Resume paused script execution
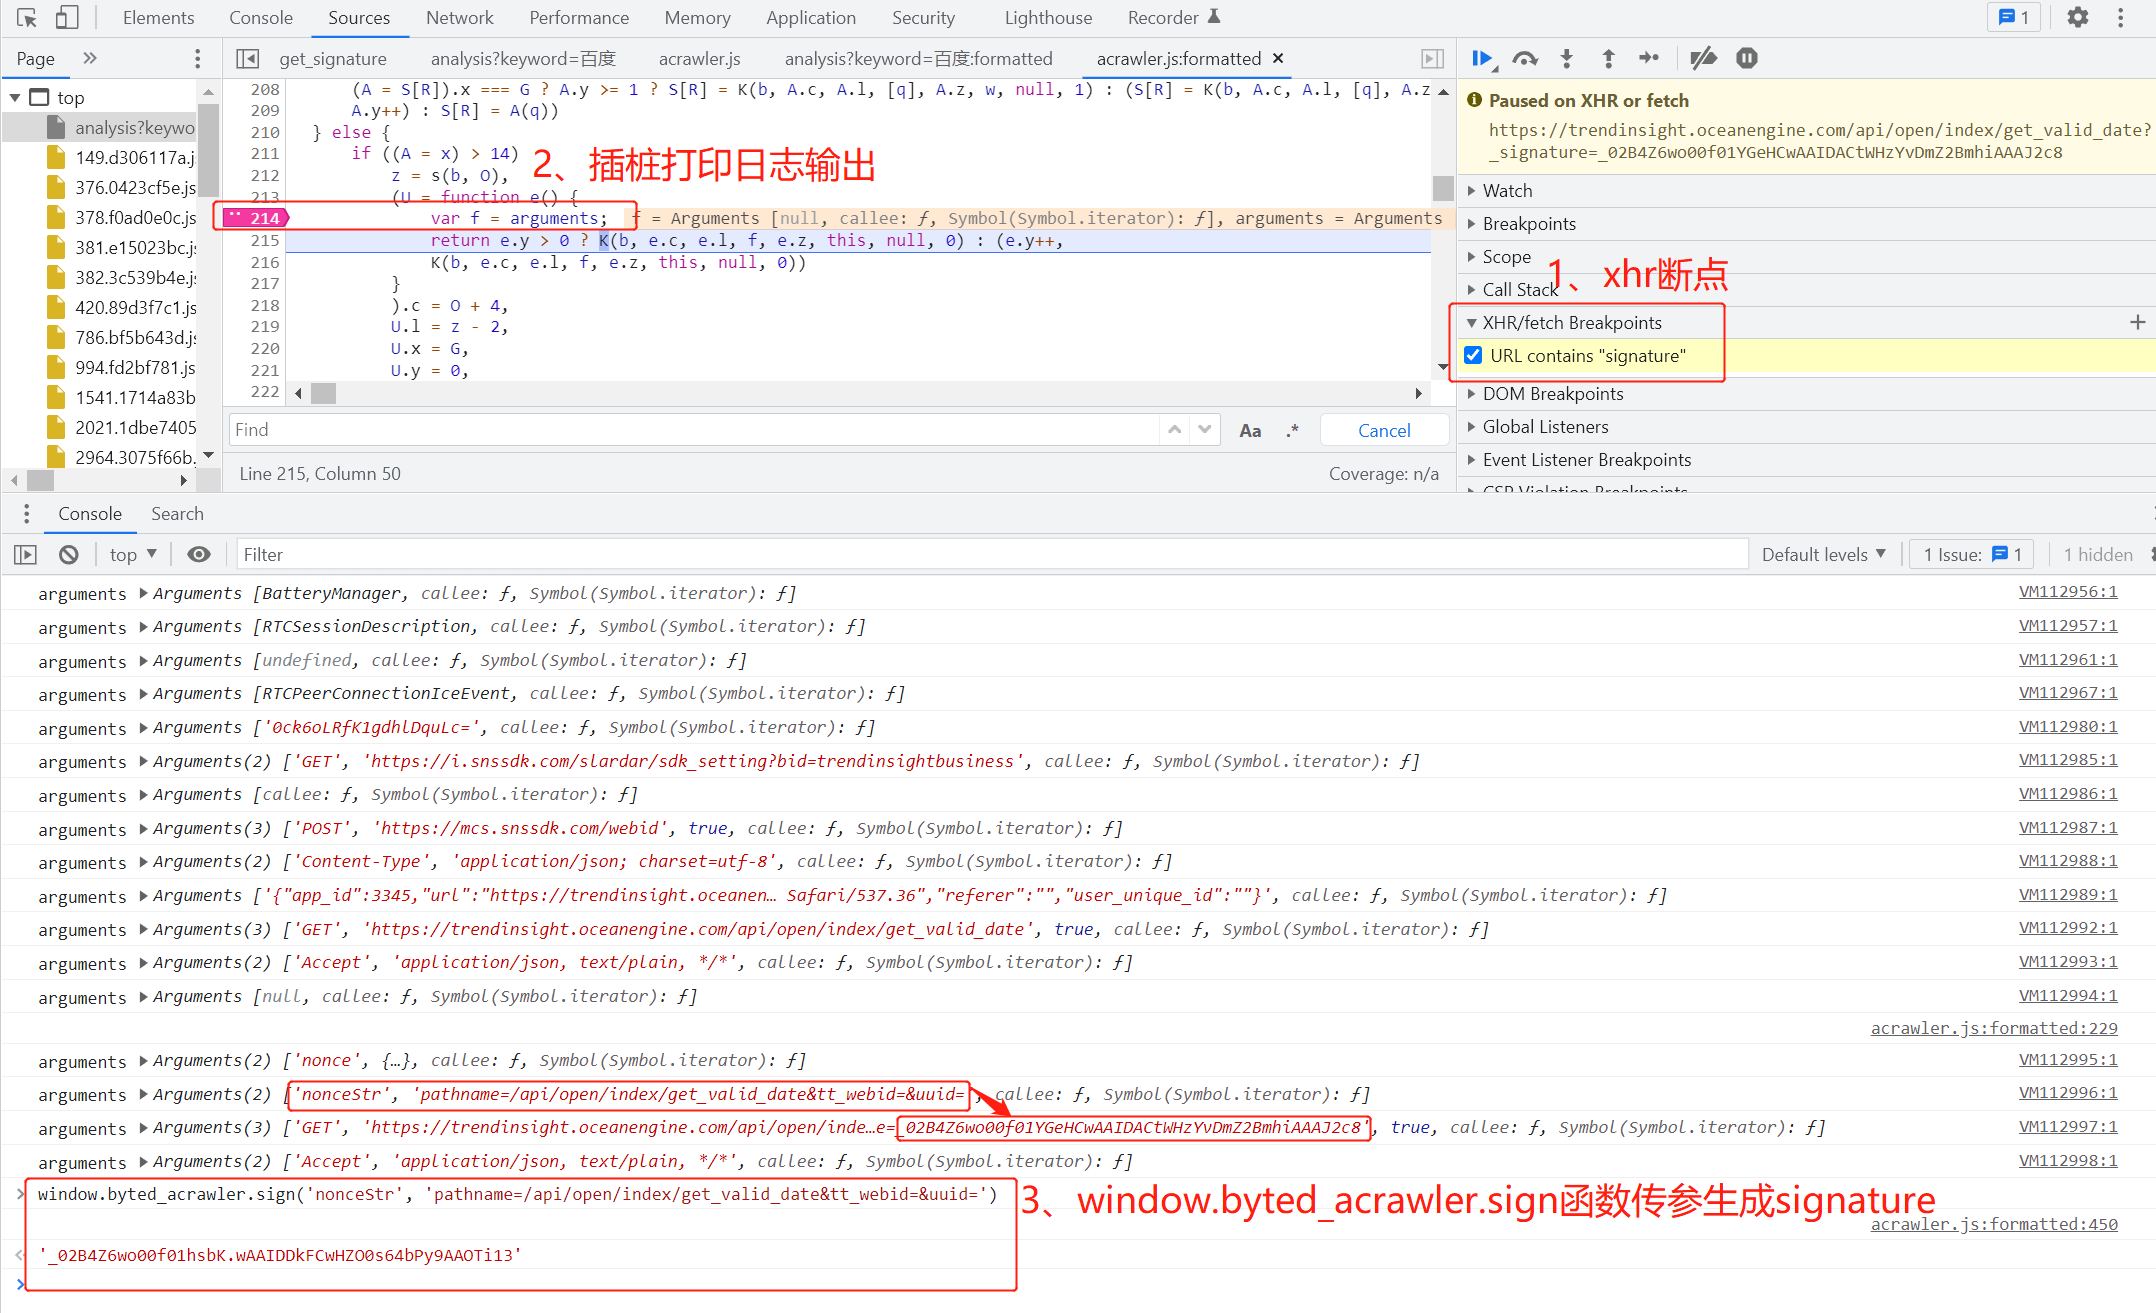 pos(1483,58)
